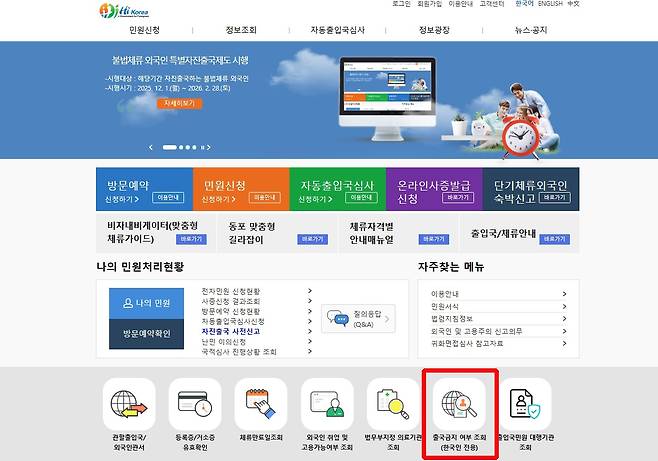
Task: Open the 체류만료일조회 calendar icon
Action: click(262, 405)
